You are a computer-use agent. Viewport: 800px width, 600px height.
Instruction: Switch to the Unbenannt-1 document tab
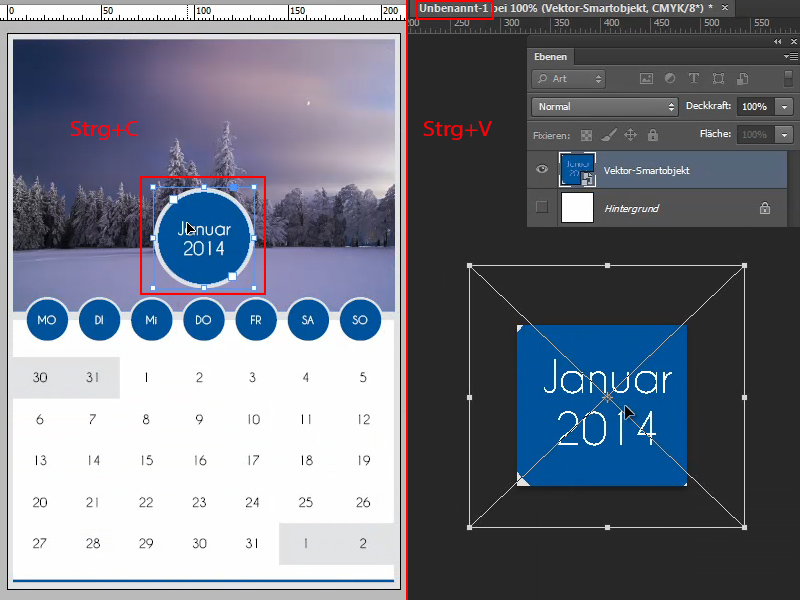[455, 8]
